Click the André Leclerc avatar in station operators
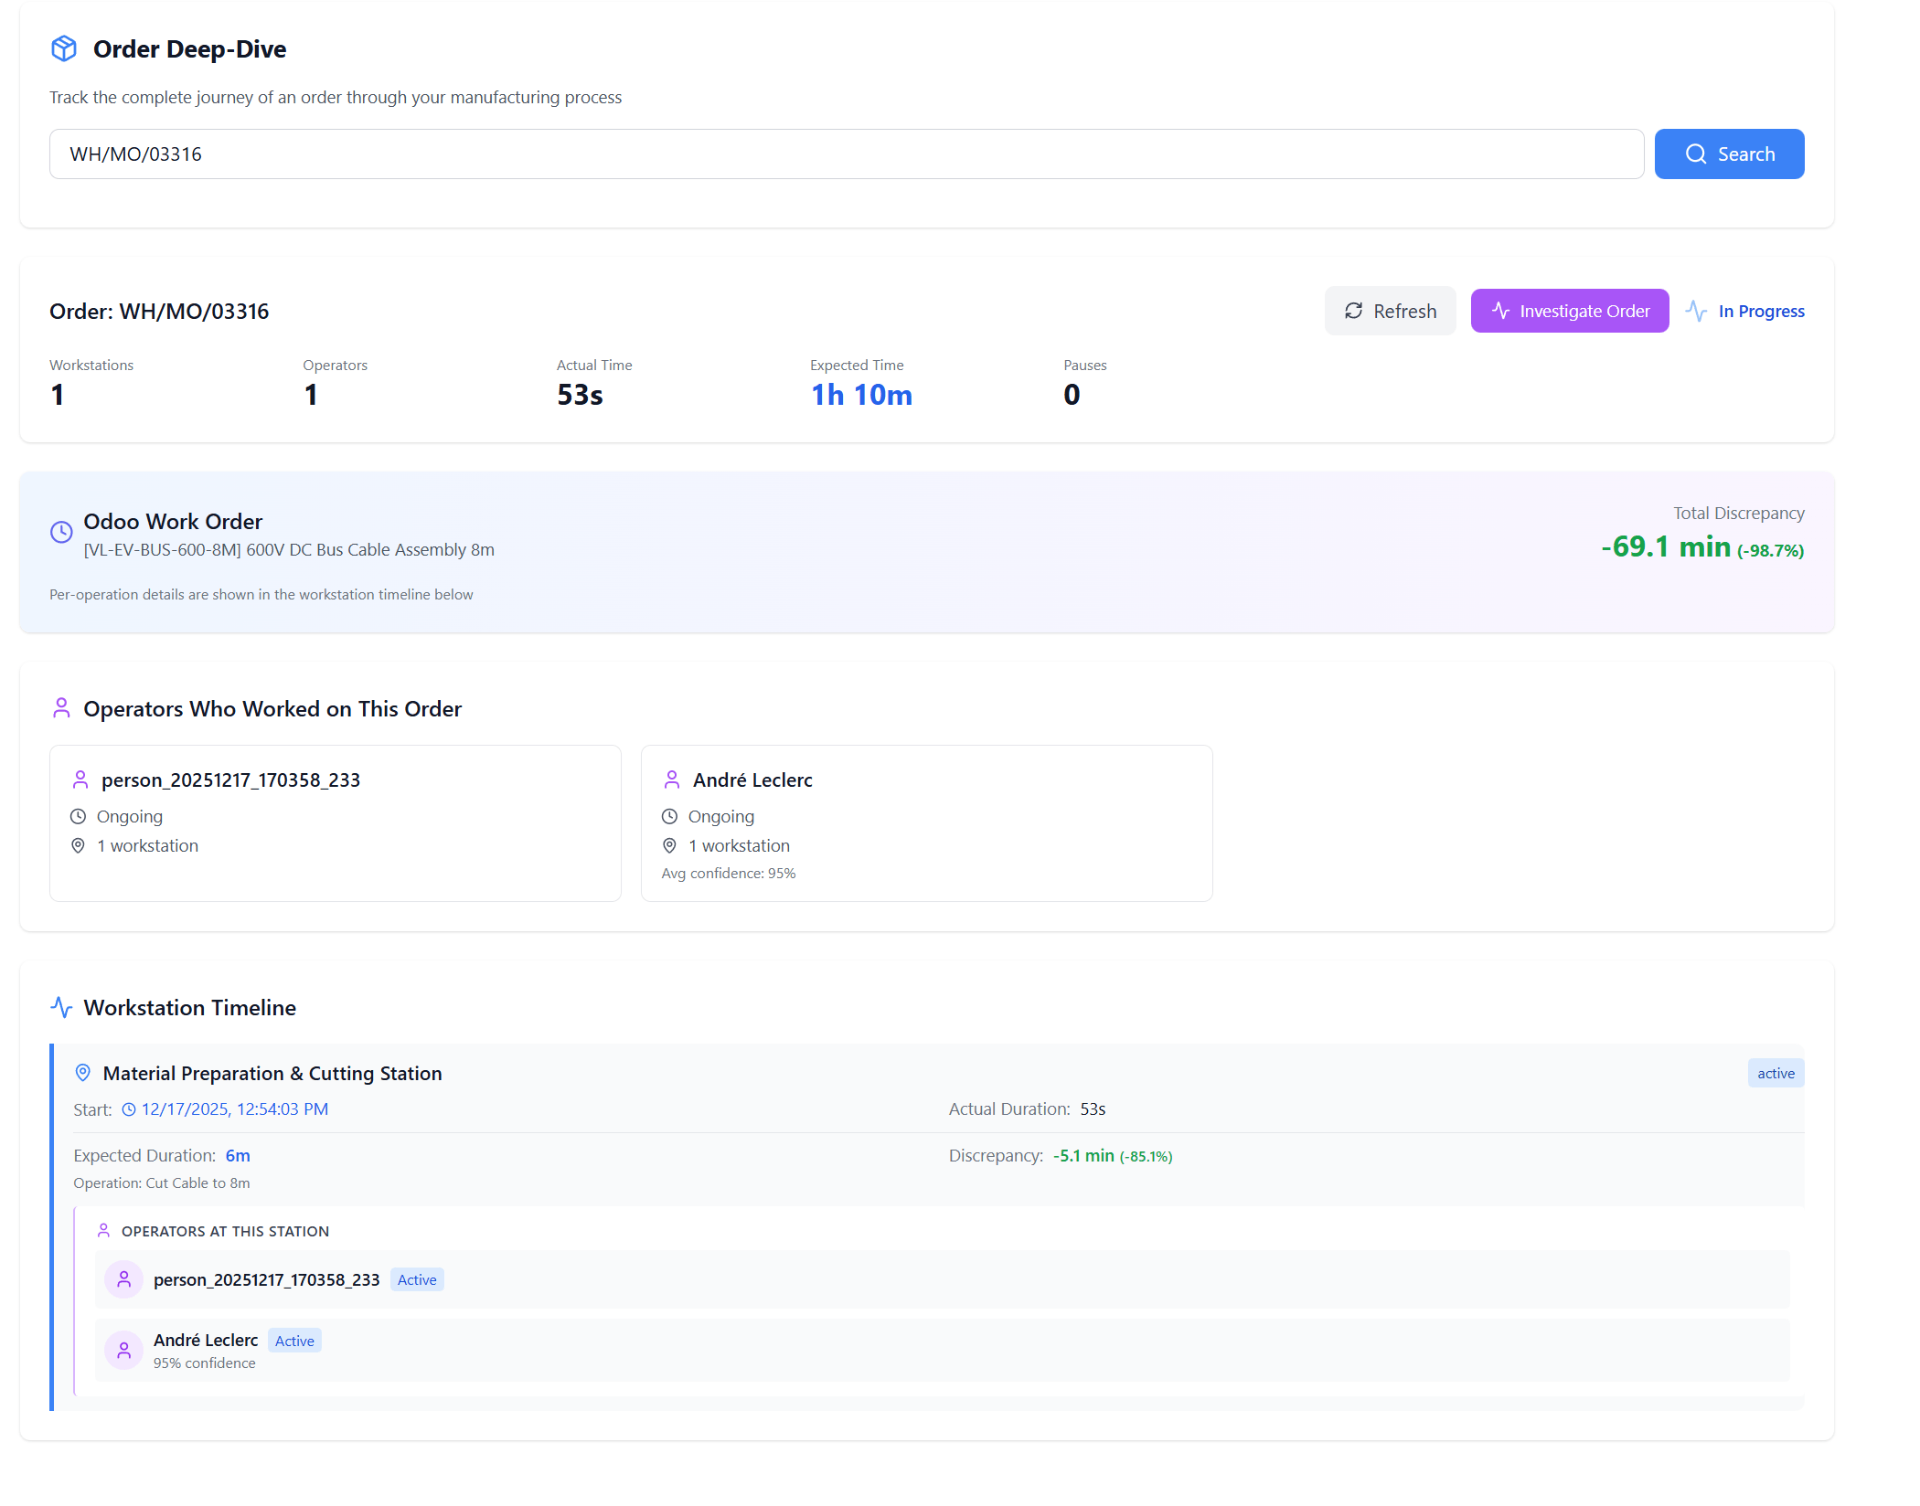Image resolution: width=1920 pixels, height=1506 pixels. pyautogui.click(x=124, y=1351)
